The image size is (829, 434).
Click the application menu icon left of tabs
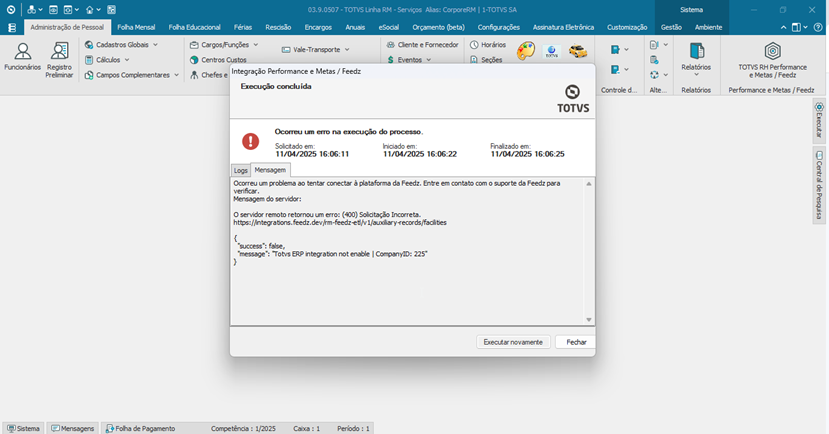[12, 27]
